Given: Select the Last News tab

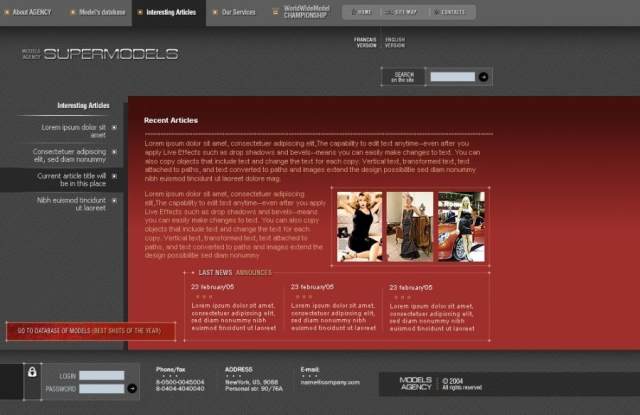Looking at the screenshot, I should tap(215, 273).
